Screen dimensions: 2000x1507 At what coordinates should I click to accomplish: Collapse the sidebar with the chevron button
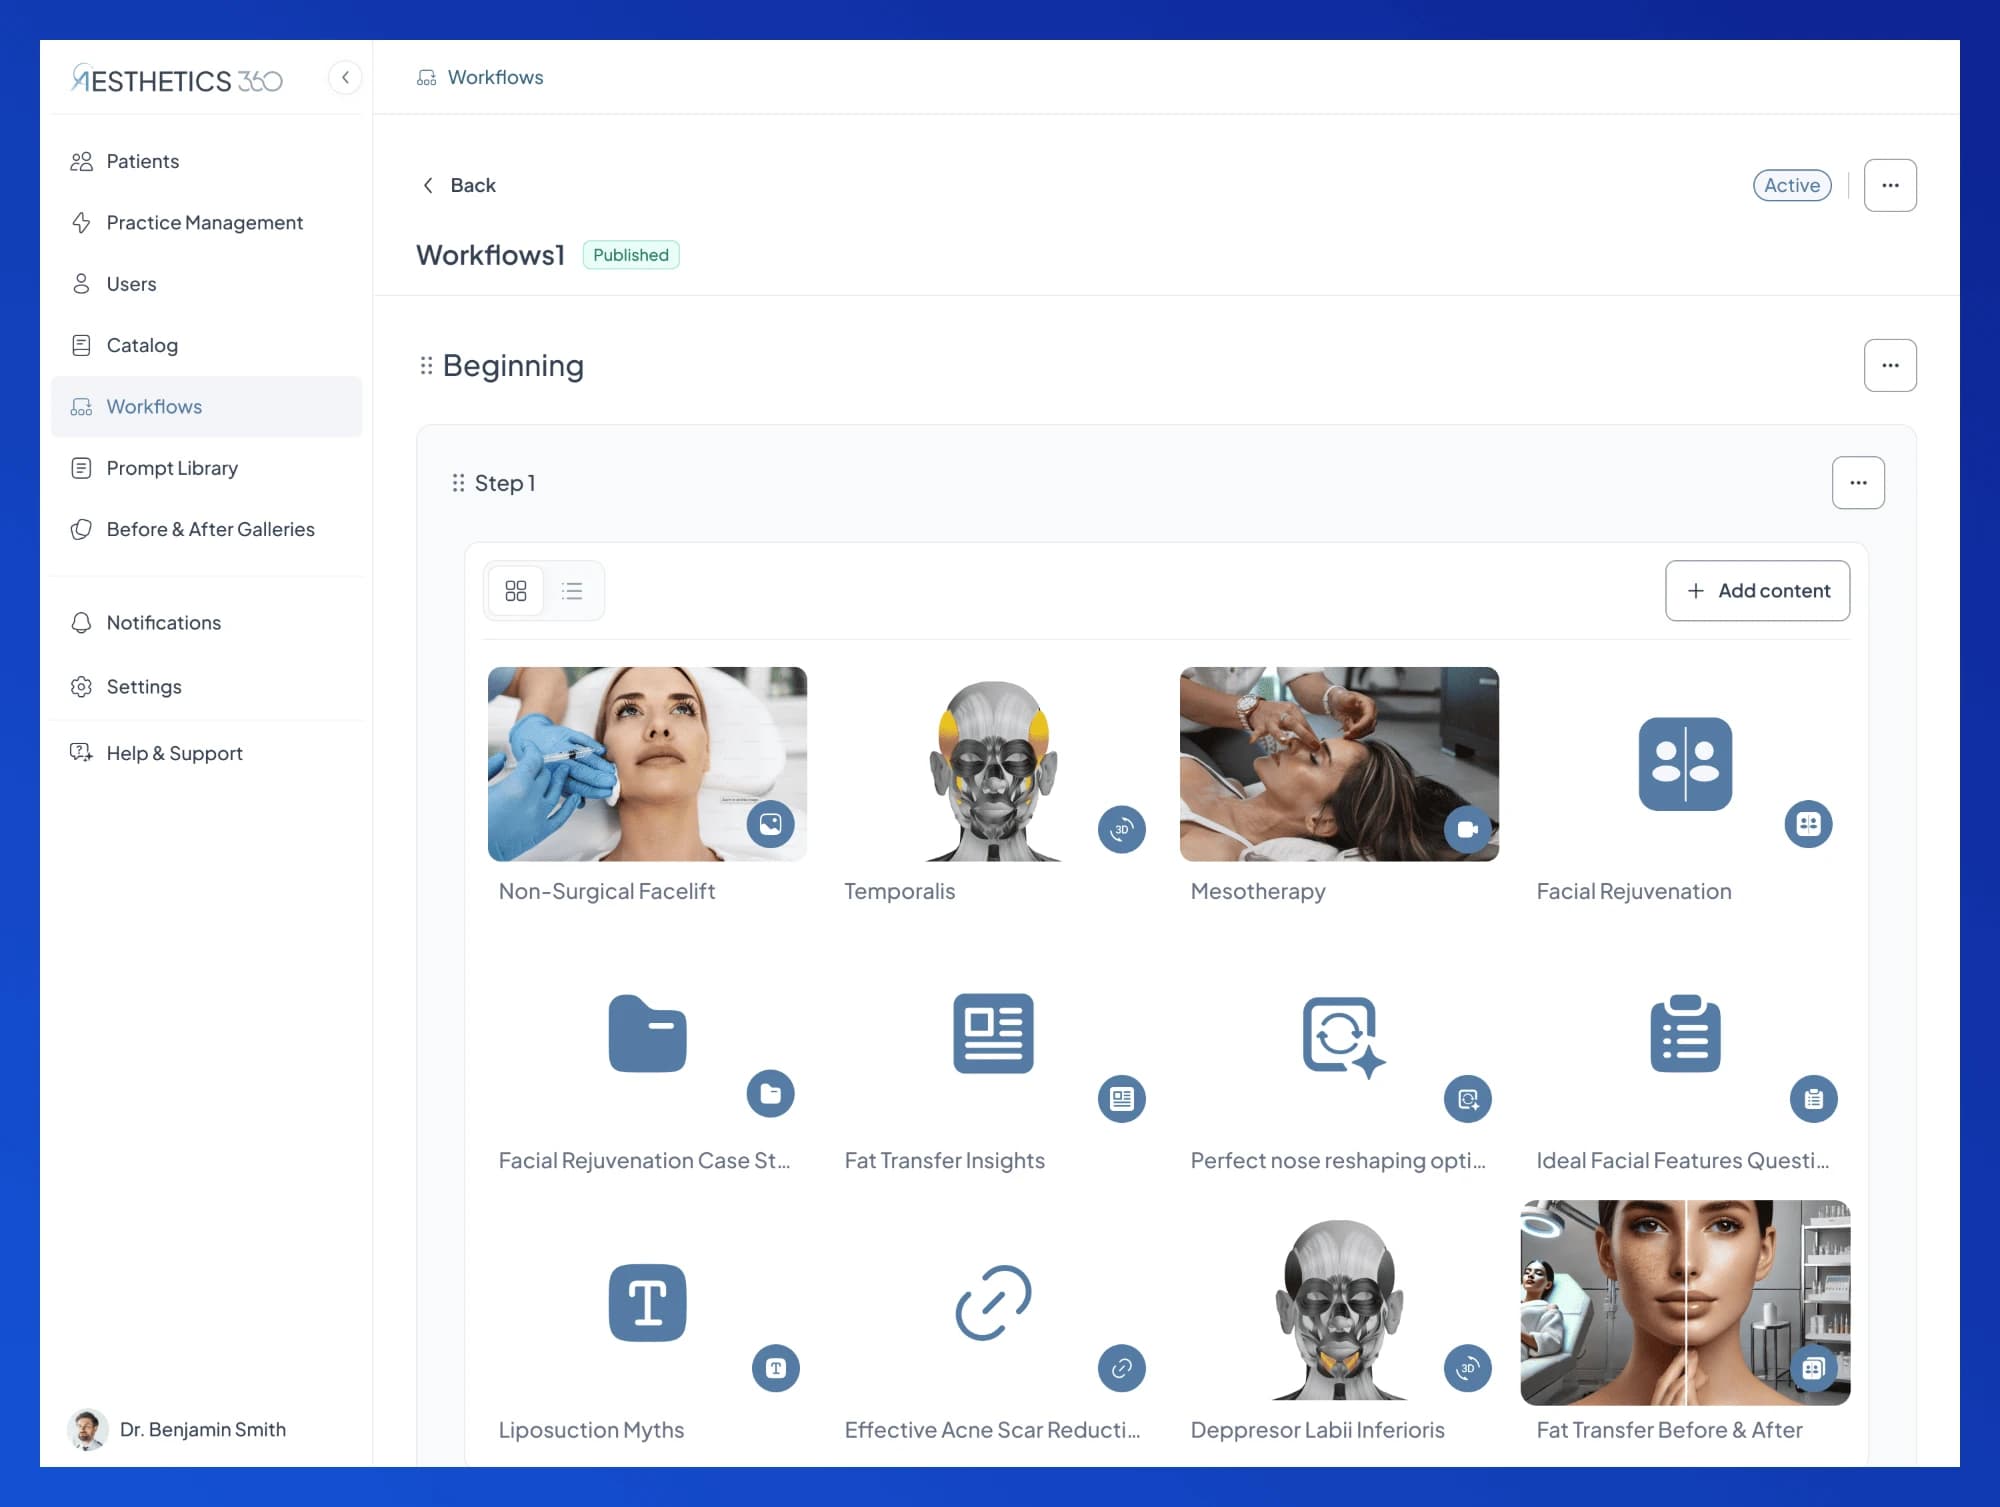pos(345,77)
